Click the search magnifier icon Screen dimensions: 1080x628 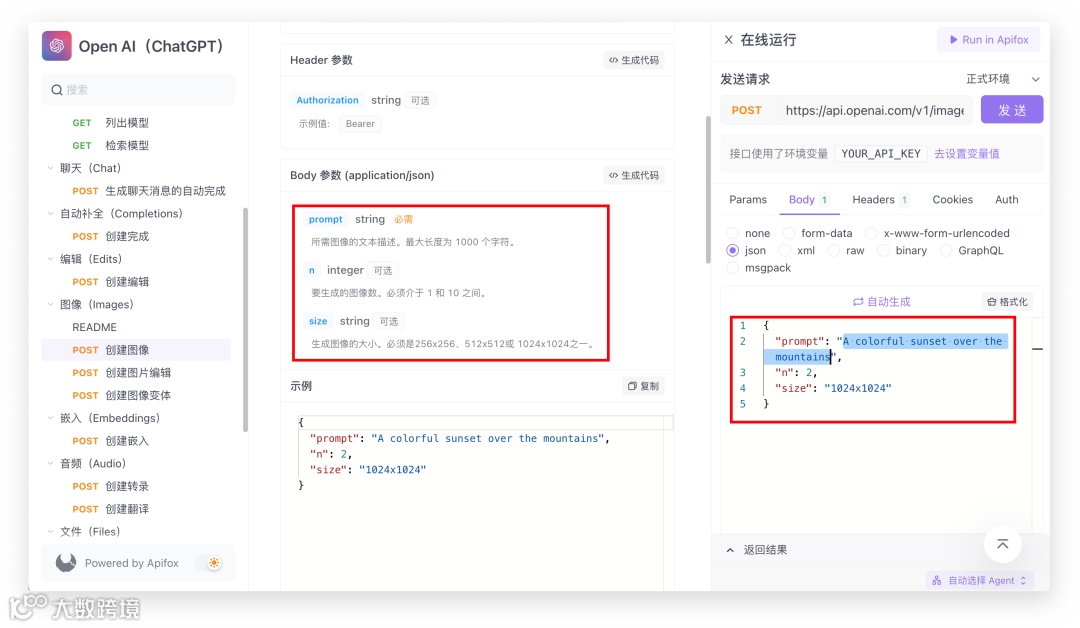57,90
